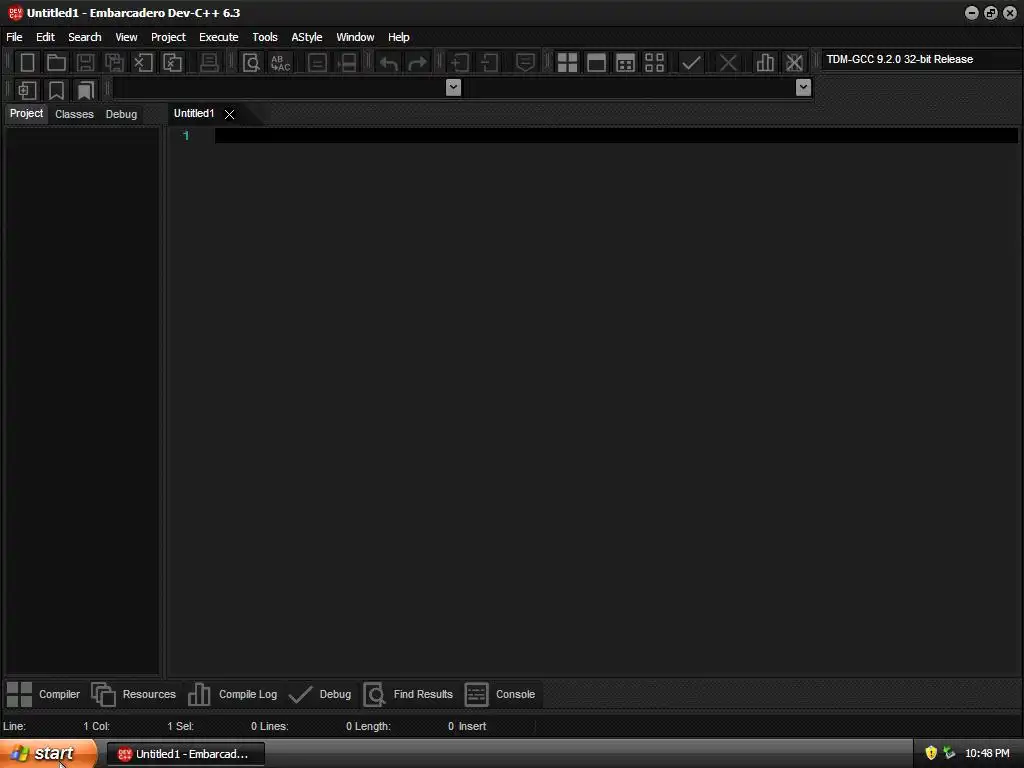Click the Untitled1 - Embarcadero taskbar button
This screenshot has width=1024, height=768.
(x=185, y=754)
